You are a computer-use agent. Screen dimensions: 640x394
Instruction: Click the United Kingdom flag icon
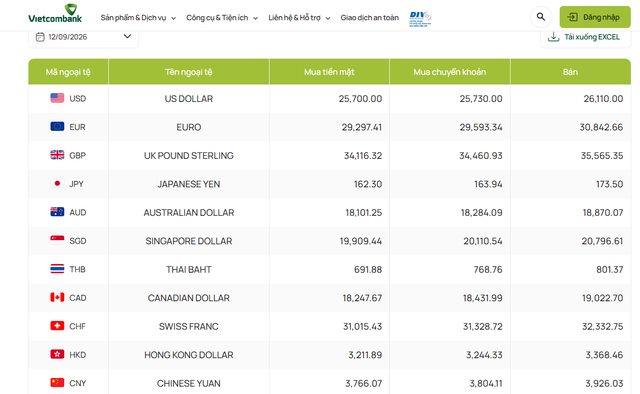(57, 155)
